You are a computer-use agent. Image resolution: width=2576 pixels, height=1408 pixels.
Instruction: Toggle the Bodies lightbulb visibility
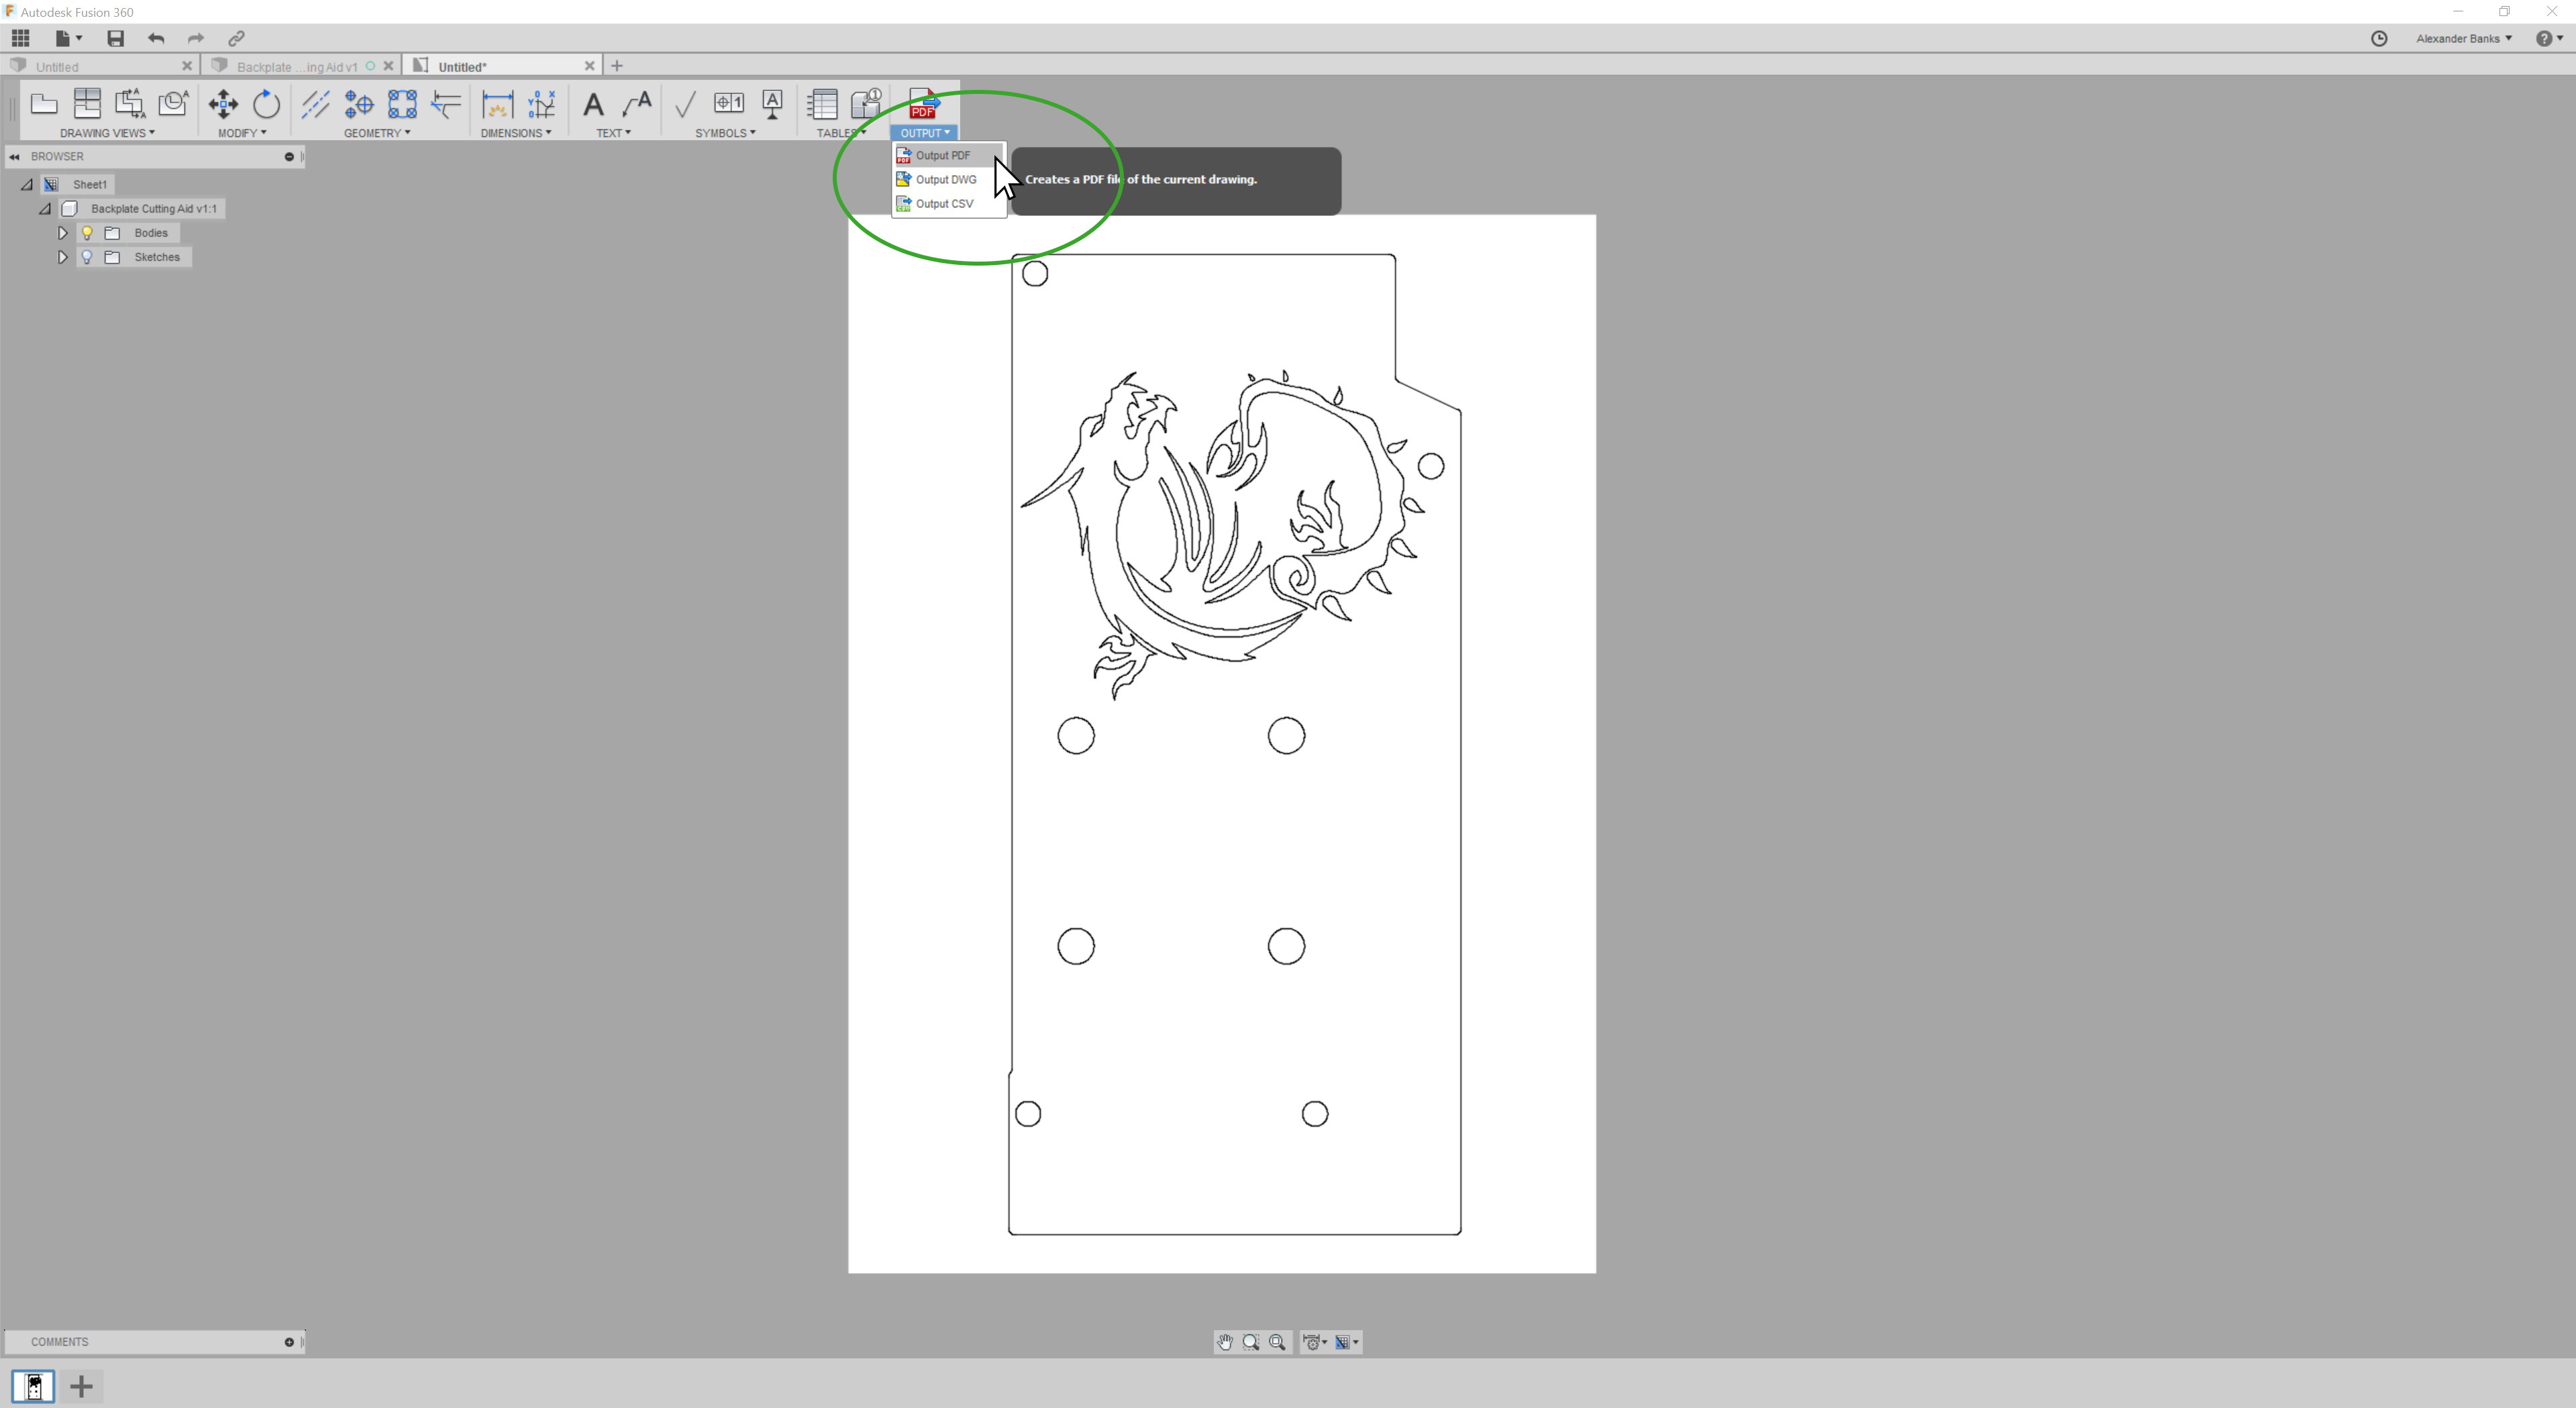click(x=87, y=233)
